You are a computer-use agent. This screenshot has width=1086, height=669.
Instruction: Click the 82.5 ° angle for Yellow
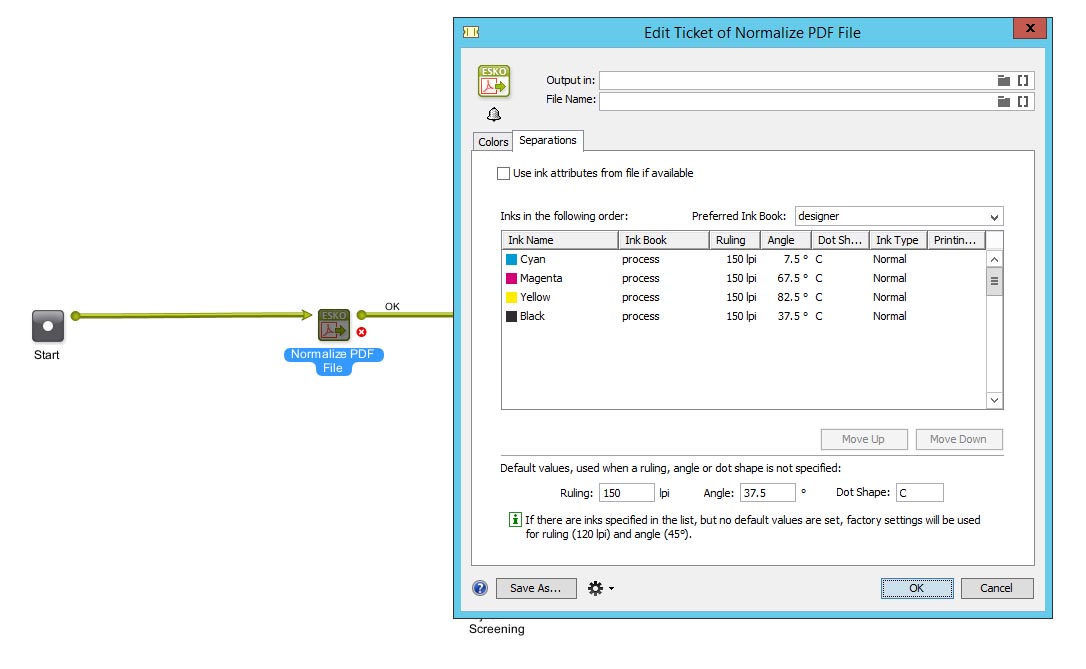click(793, 297)
